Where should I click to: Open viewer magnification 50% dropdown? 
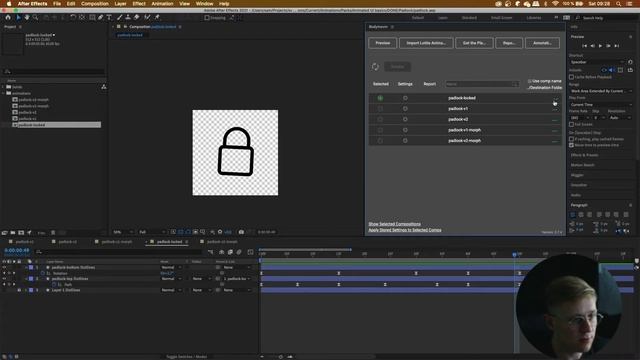[123, 232]
